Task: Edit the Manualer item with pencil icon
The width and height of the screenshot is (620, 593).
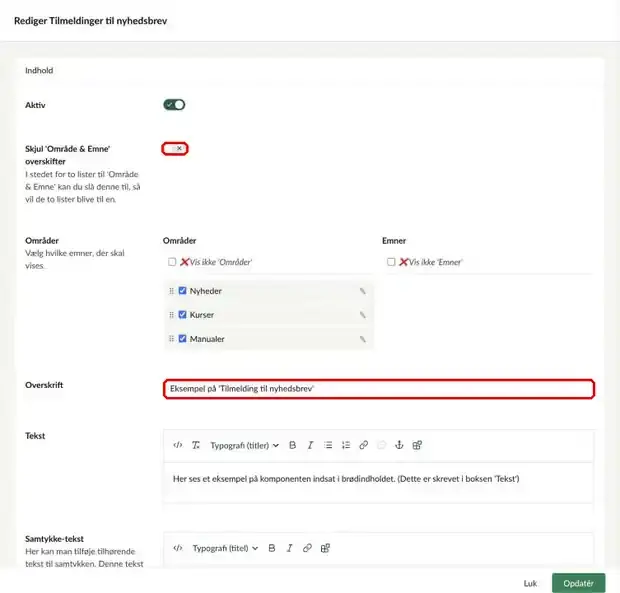Action: tap(363, 339)
